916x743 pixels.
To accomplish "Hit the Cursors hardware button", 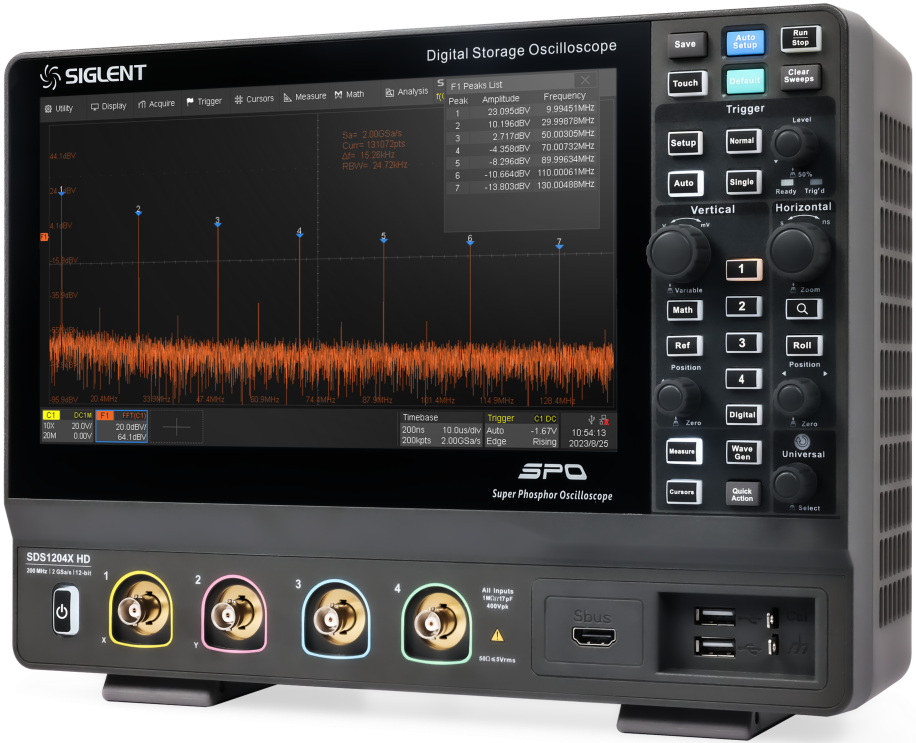I will [683, 492].
